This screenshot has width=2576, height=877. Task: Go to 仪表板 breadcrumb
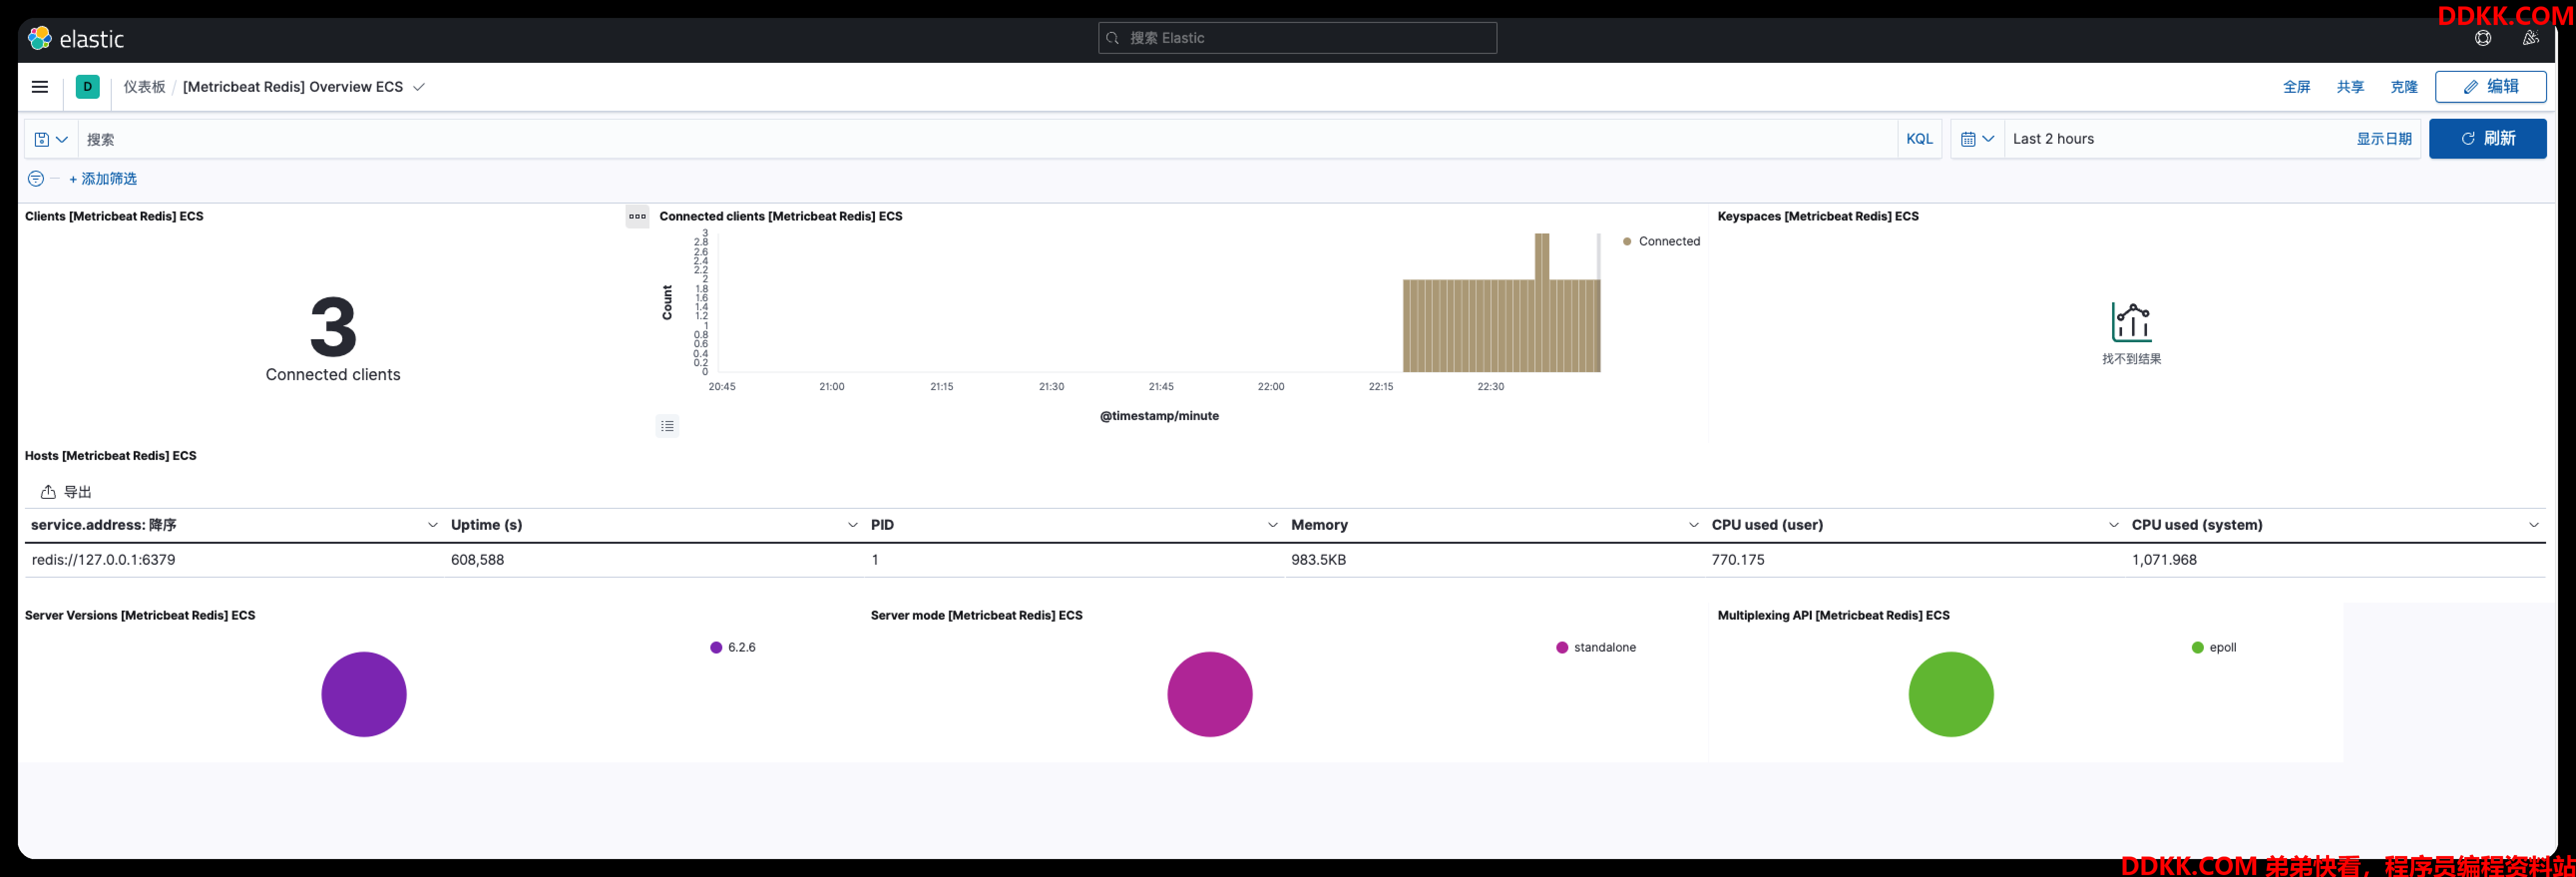pyautogui.click(x=144, y=87)
